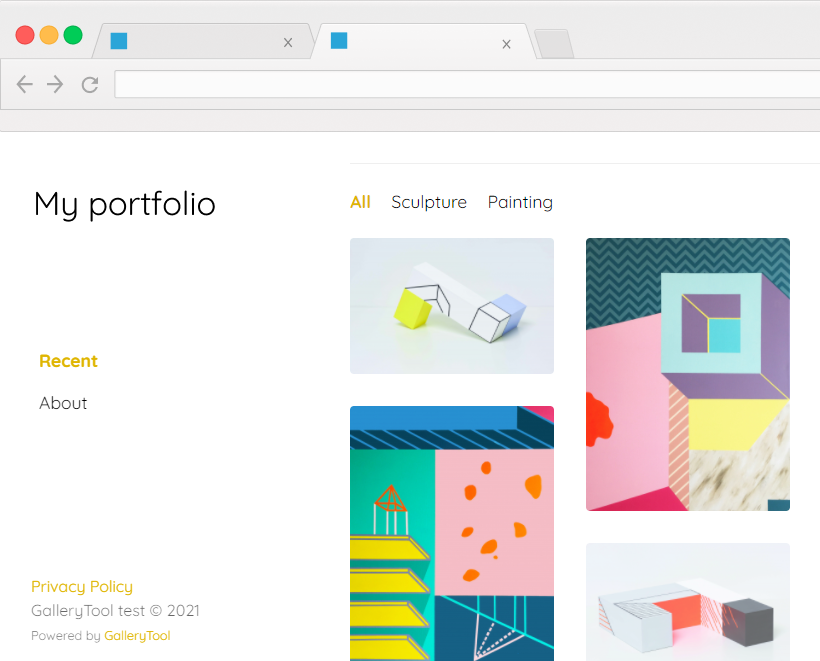Click the browser forward arrow
Image resolution: width=820 pixels, height=661 pixels.
55,84
